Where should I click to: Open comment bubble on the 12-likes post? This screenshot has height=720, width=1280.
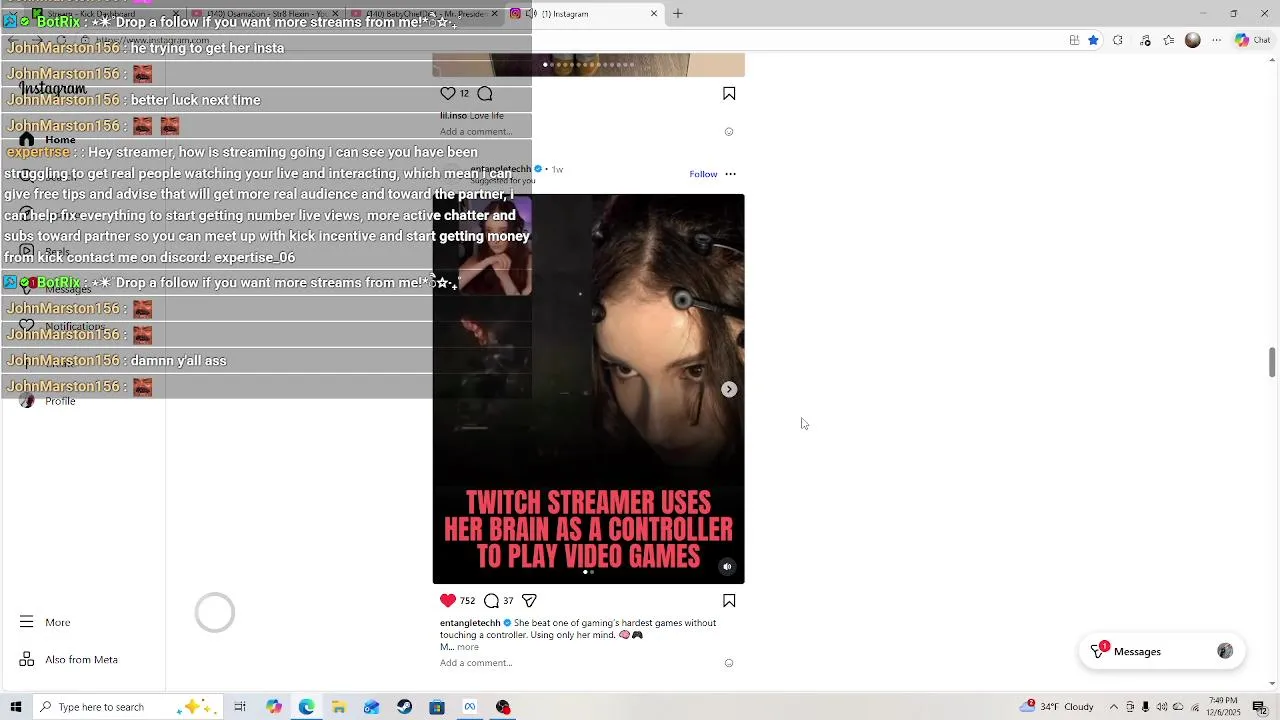coord(485,93)
